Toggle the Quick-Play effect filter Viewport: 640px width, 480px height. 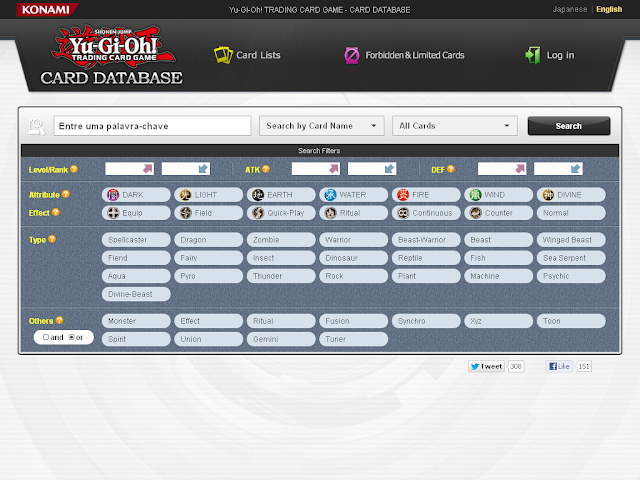coord(281,213)
